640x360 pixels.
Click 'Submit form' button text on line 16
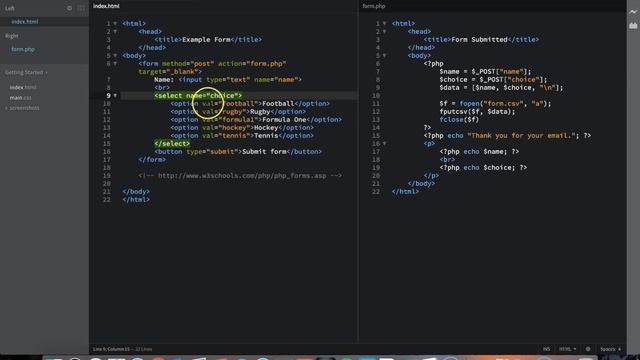click(264, 151)
